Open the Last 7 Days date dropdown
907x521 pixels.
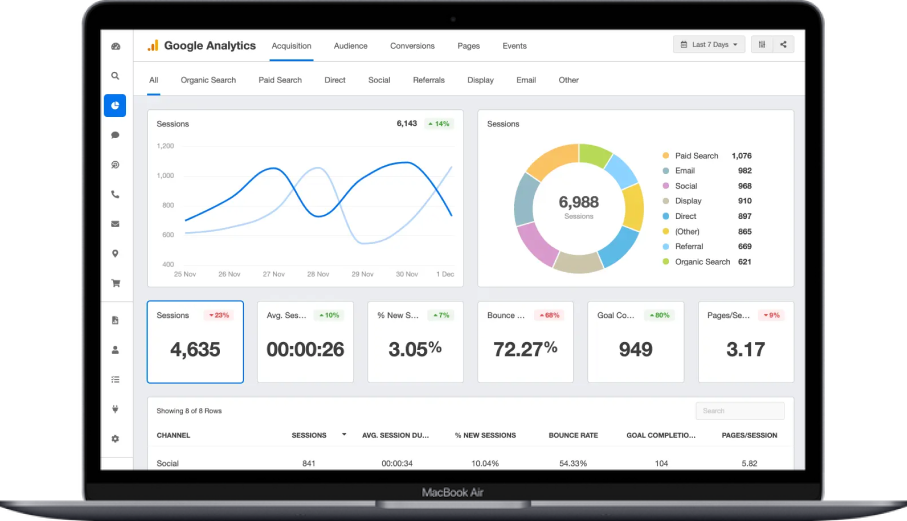pyautogui.click(x=709, y=45)
